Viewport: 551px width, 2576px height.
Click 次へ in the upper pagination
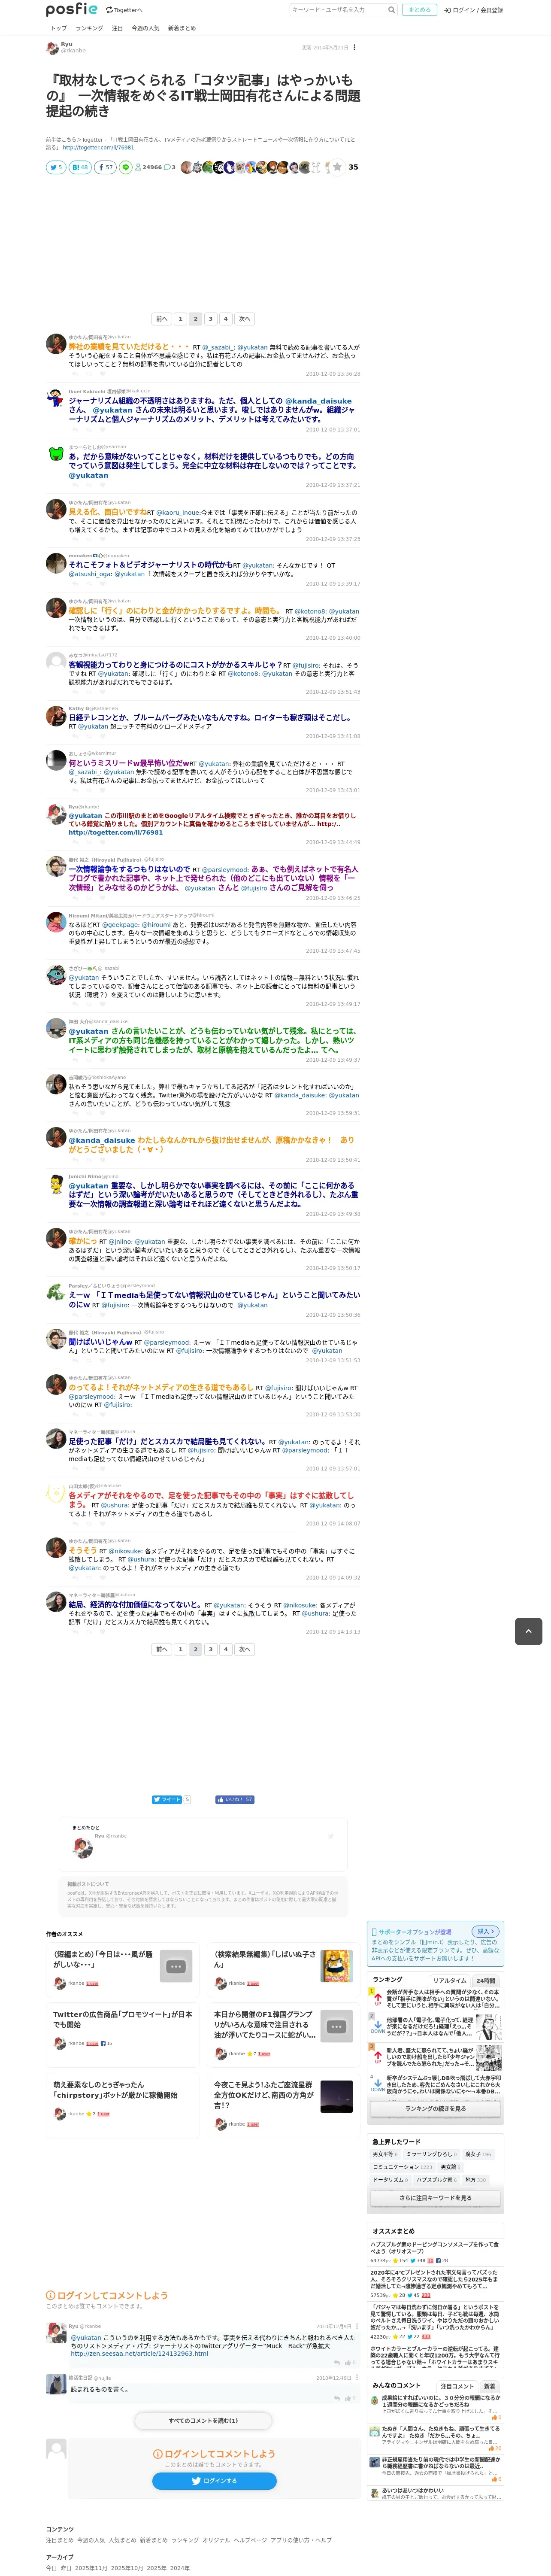[245, 319]
